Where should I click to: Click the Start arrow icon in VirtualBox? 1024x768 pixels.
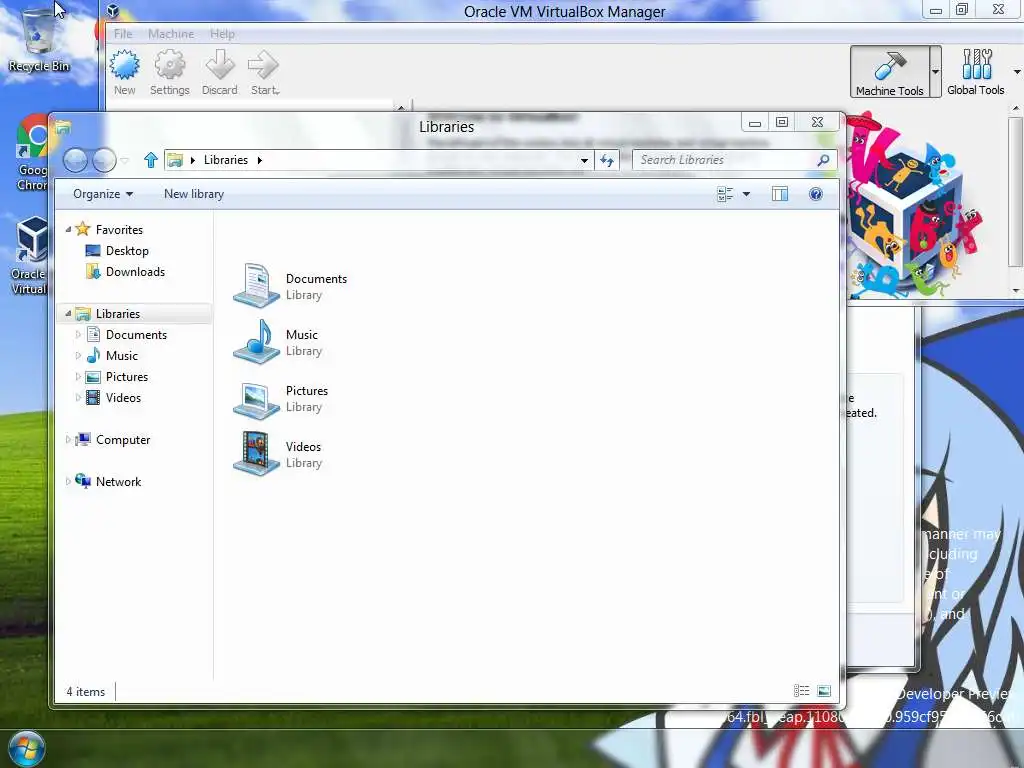coord(263,65)
